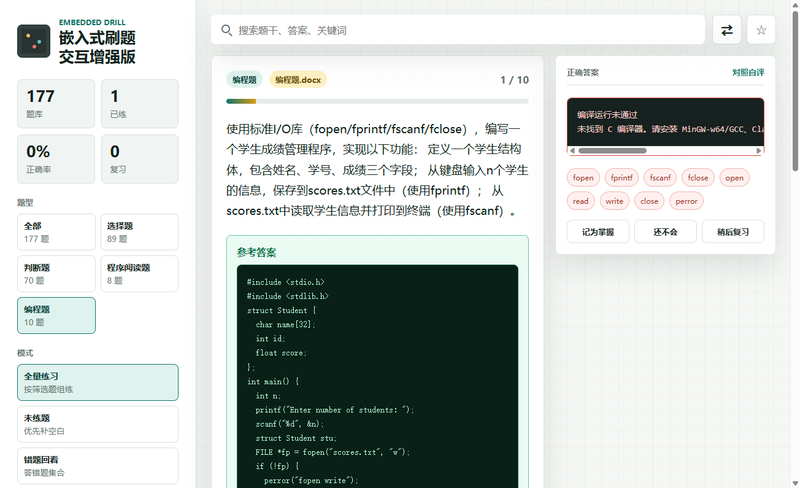The height and width of the screenshot is (488, 800).
Task: Click the compile output scroll left arrow
Action: click(572, 151)
